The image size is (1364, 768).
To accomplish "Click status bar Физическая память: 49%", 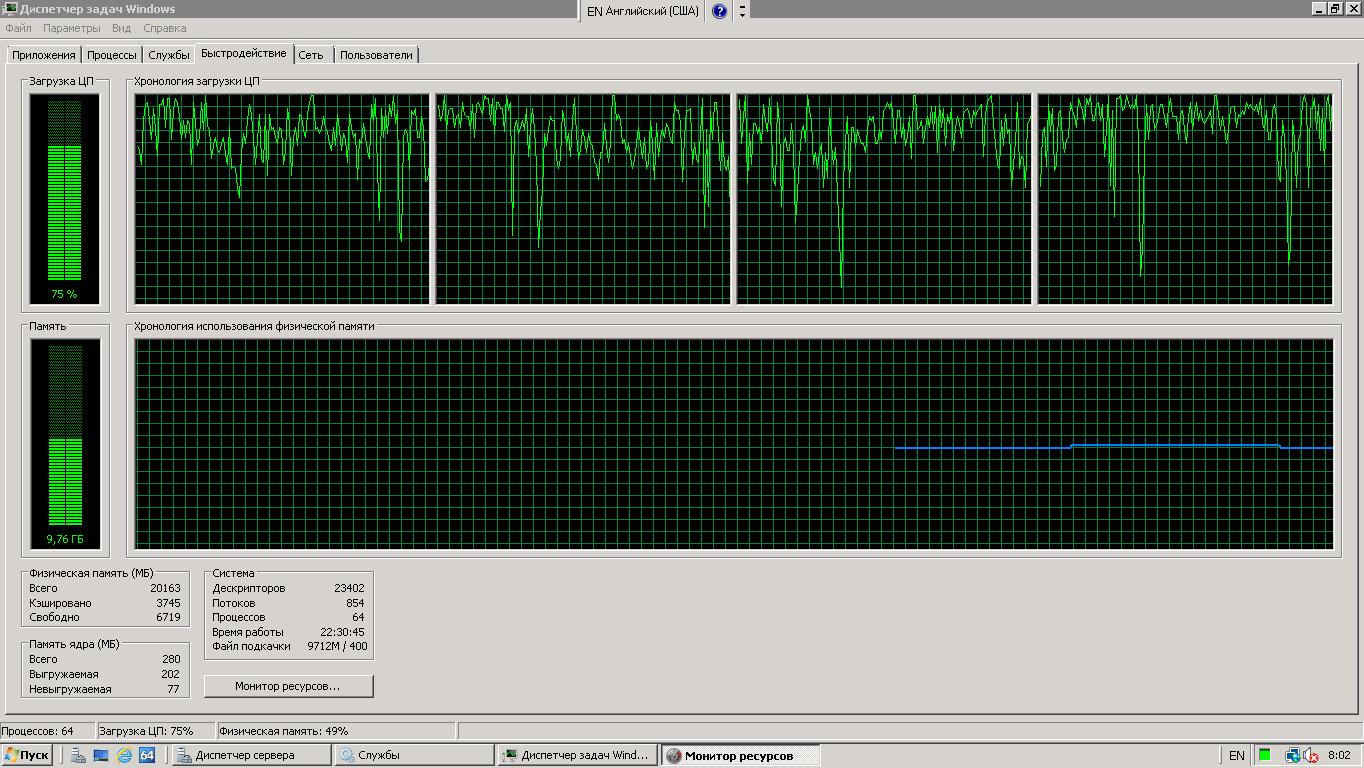I will 335,731.
